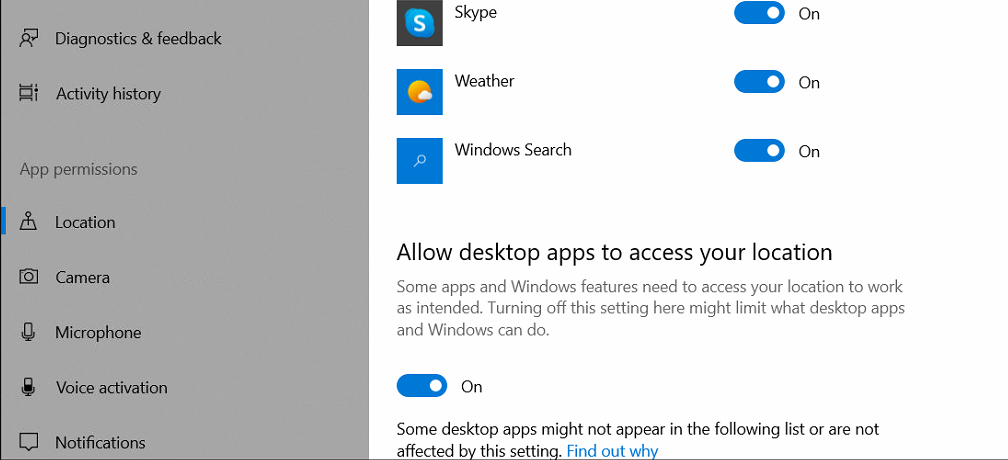Click the Notifications icon in sidebar
Image resolution: width=1008 pixels, height=460 pixels.
coord(28,442)
